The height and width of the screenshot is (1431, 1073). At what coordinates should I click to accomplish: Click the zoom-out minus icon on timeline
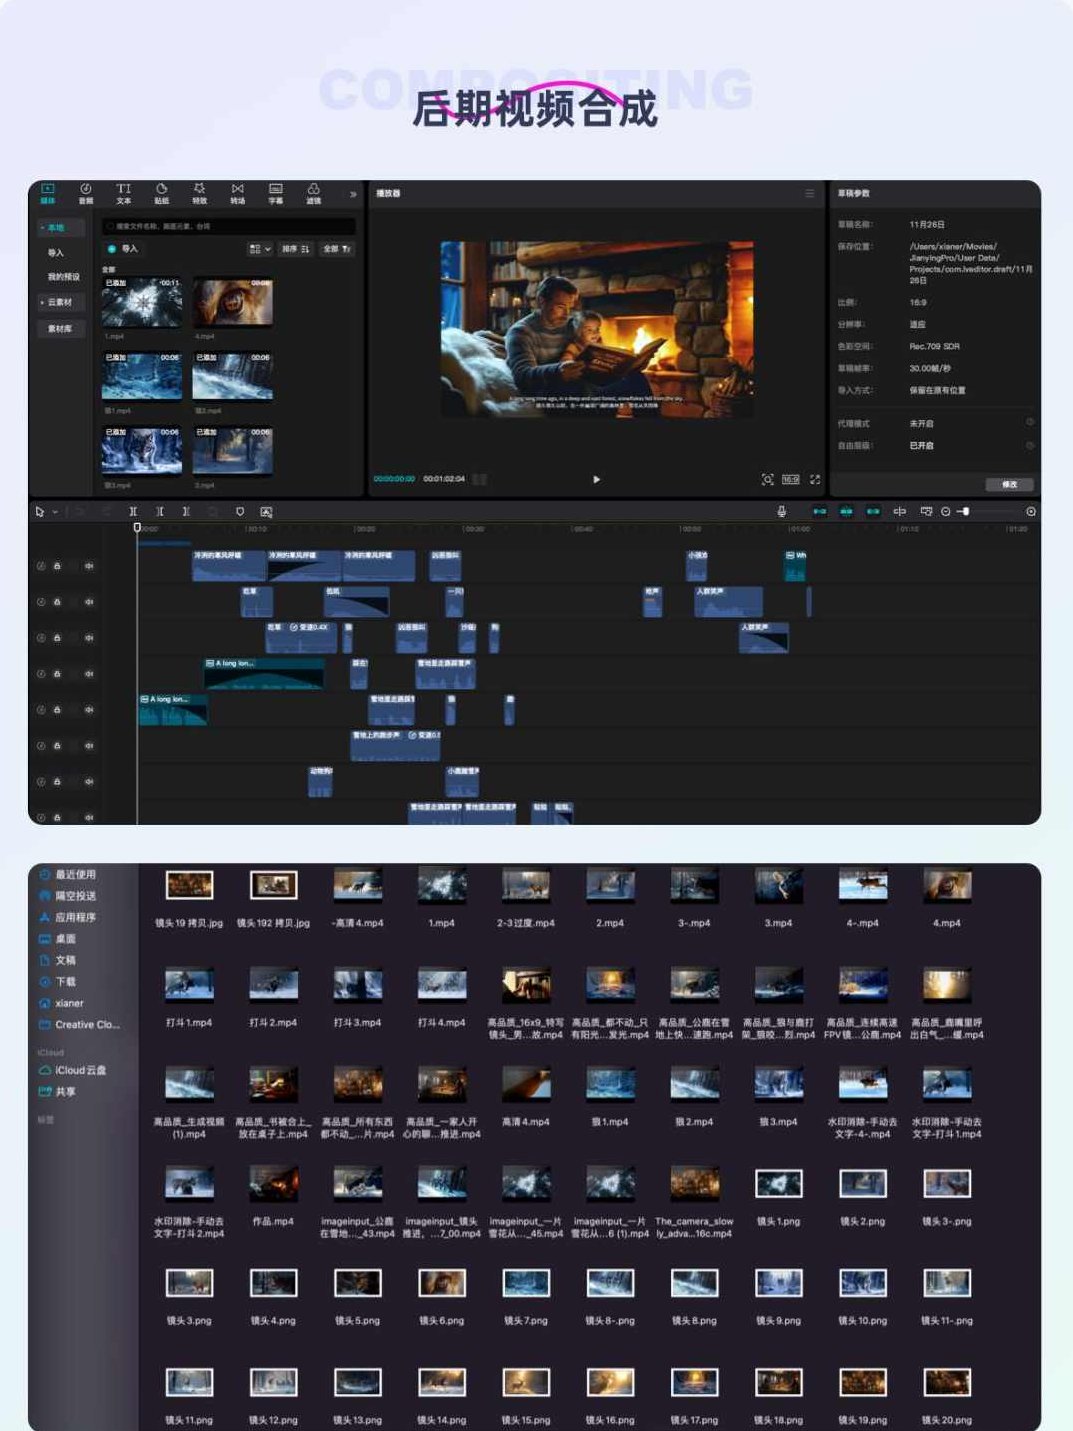[946, 511]
